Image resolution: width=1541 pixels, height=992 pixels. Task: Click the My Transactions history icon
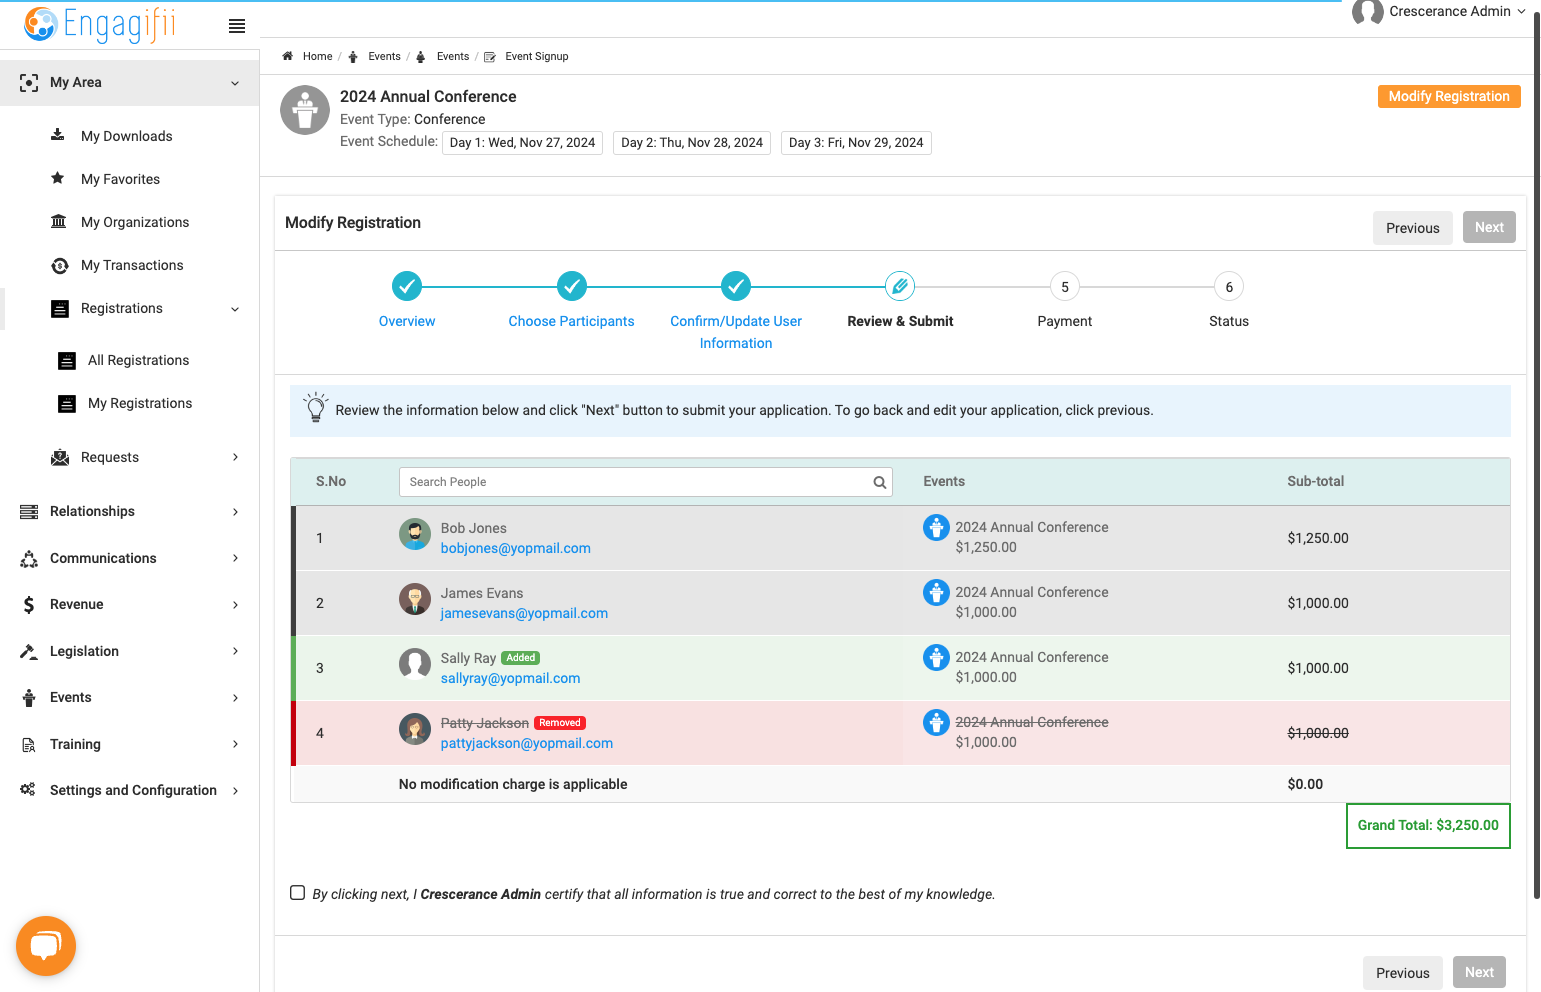coord(60,265)
